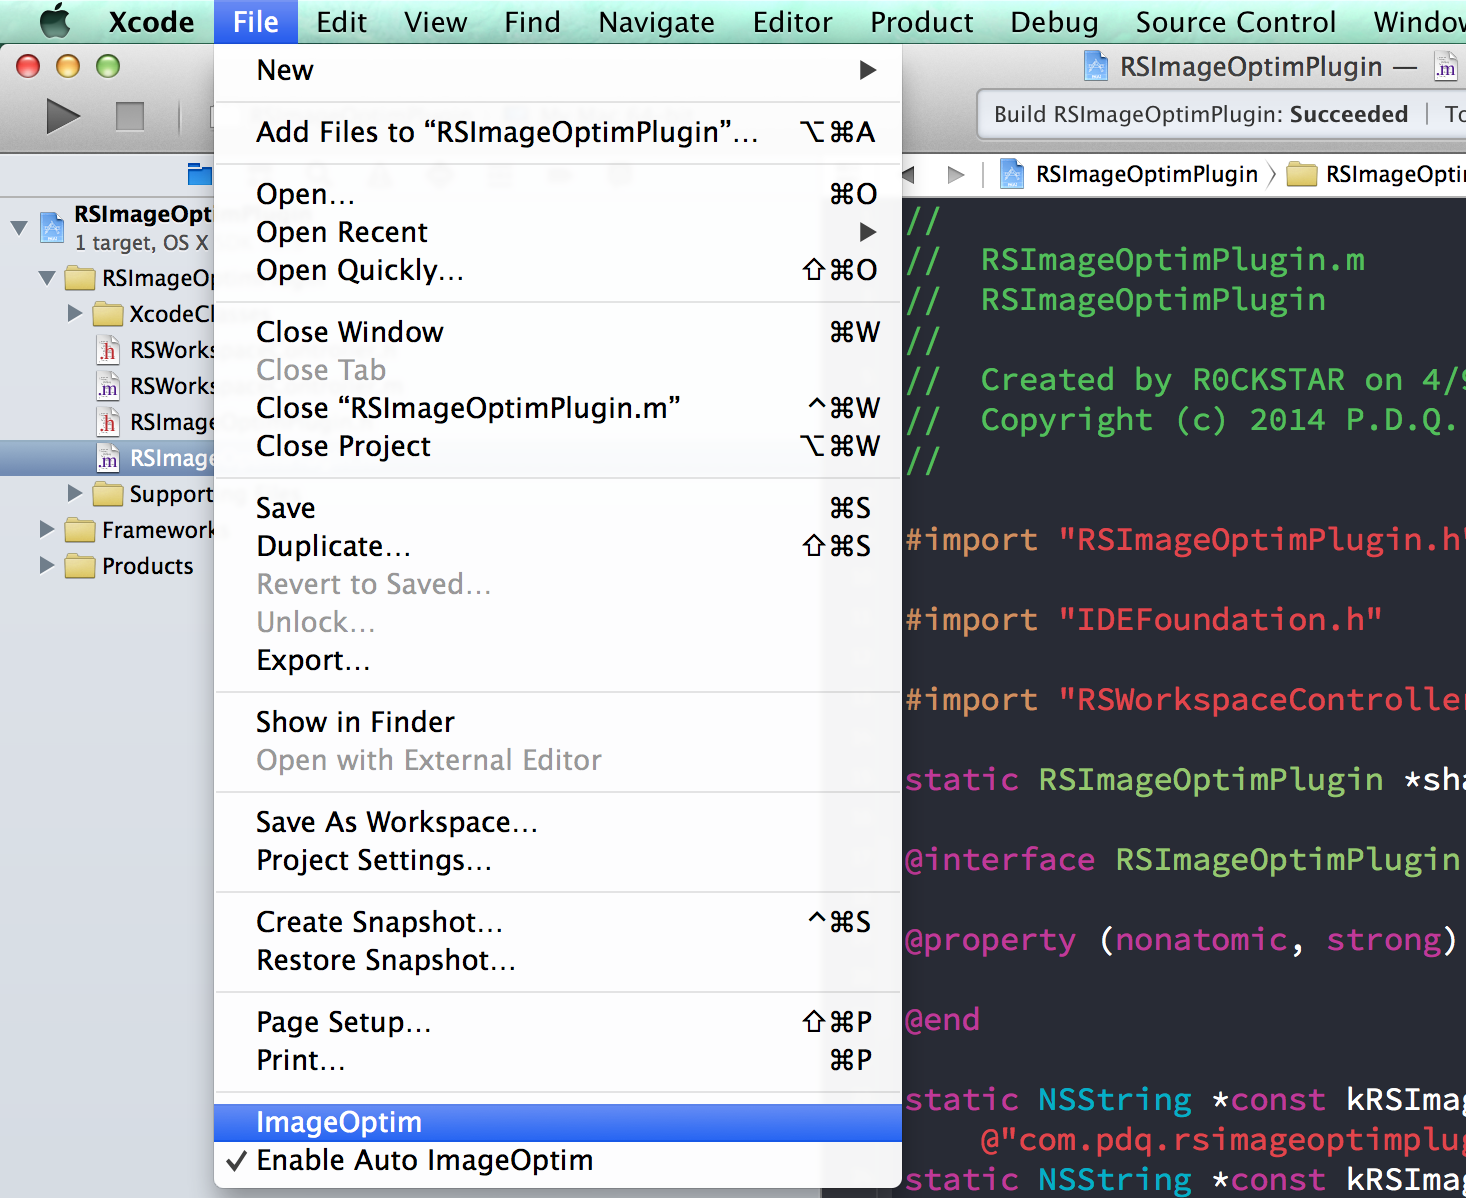Click the RSWorks header file icon
Image resolution: width=1466 pixels, height=1198 pixels.
pyautogui.click(x=108, y=350)
